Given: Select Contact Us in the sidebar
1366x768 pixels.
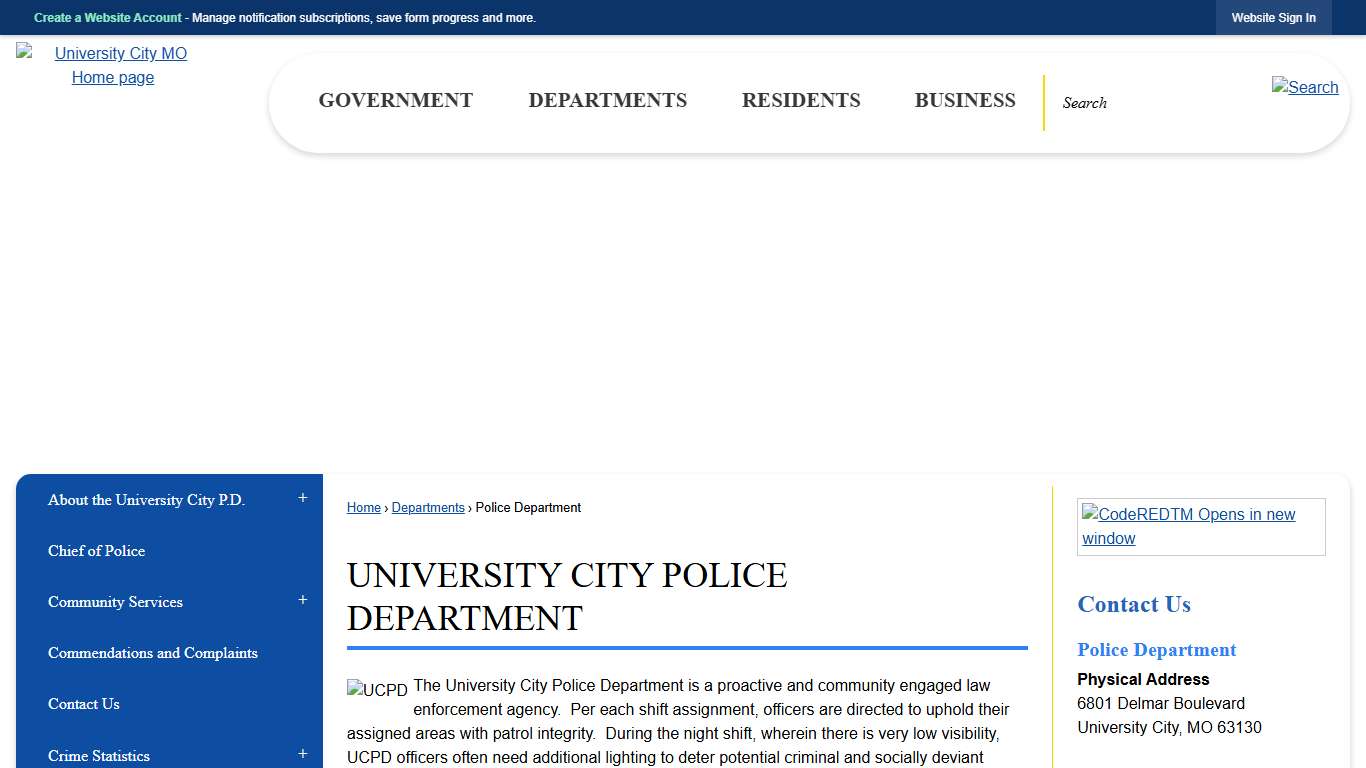Looking at the screenshot, I should point(83,704).
